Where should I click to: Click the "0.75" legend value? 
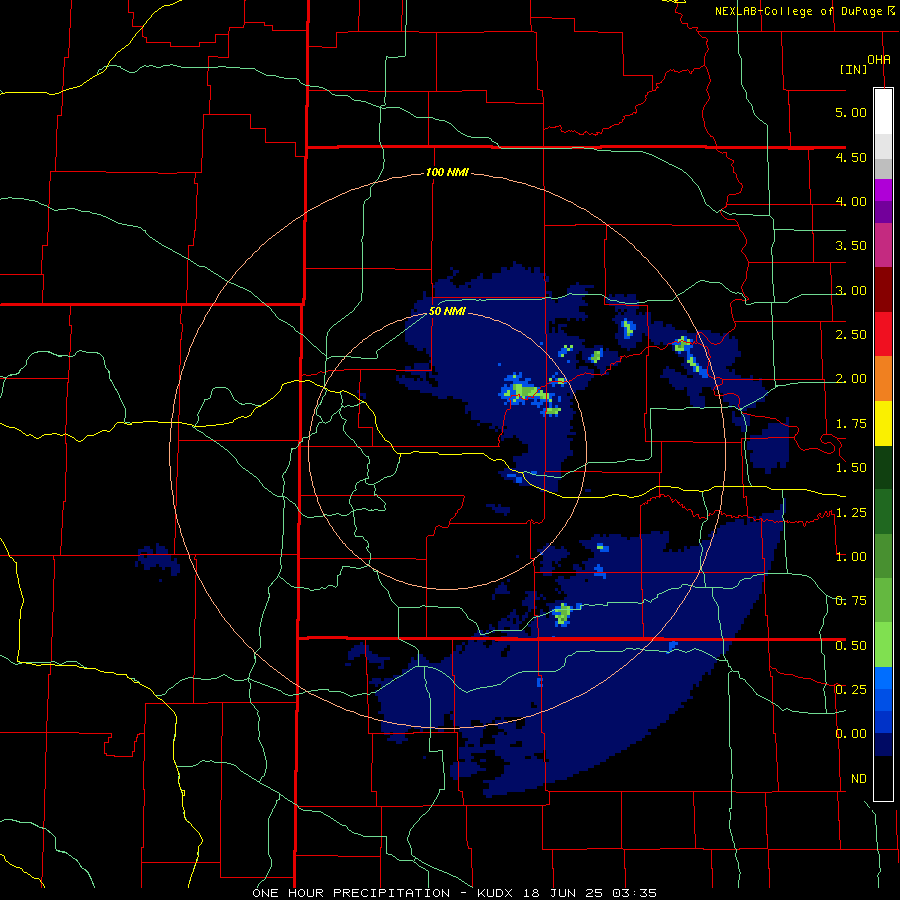tap(851, 601)
